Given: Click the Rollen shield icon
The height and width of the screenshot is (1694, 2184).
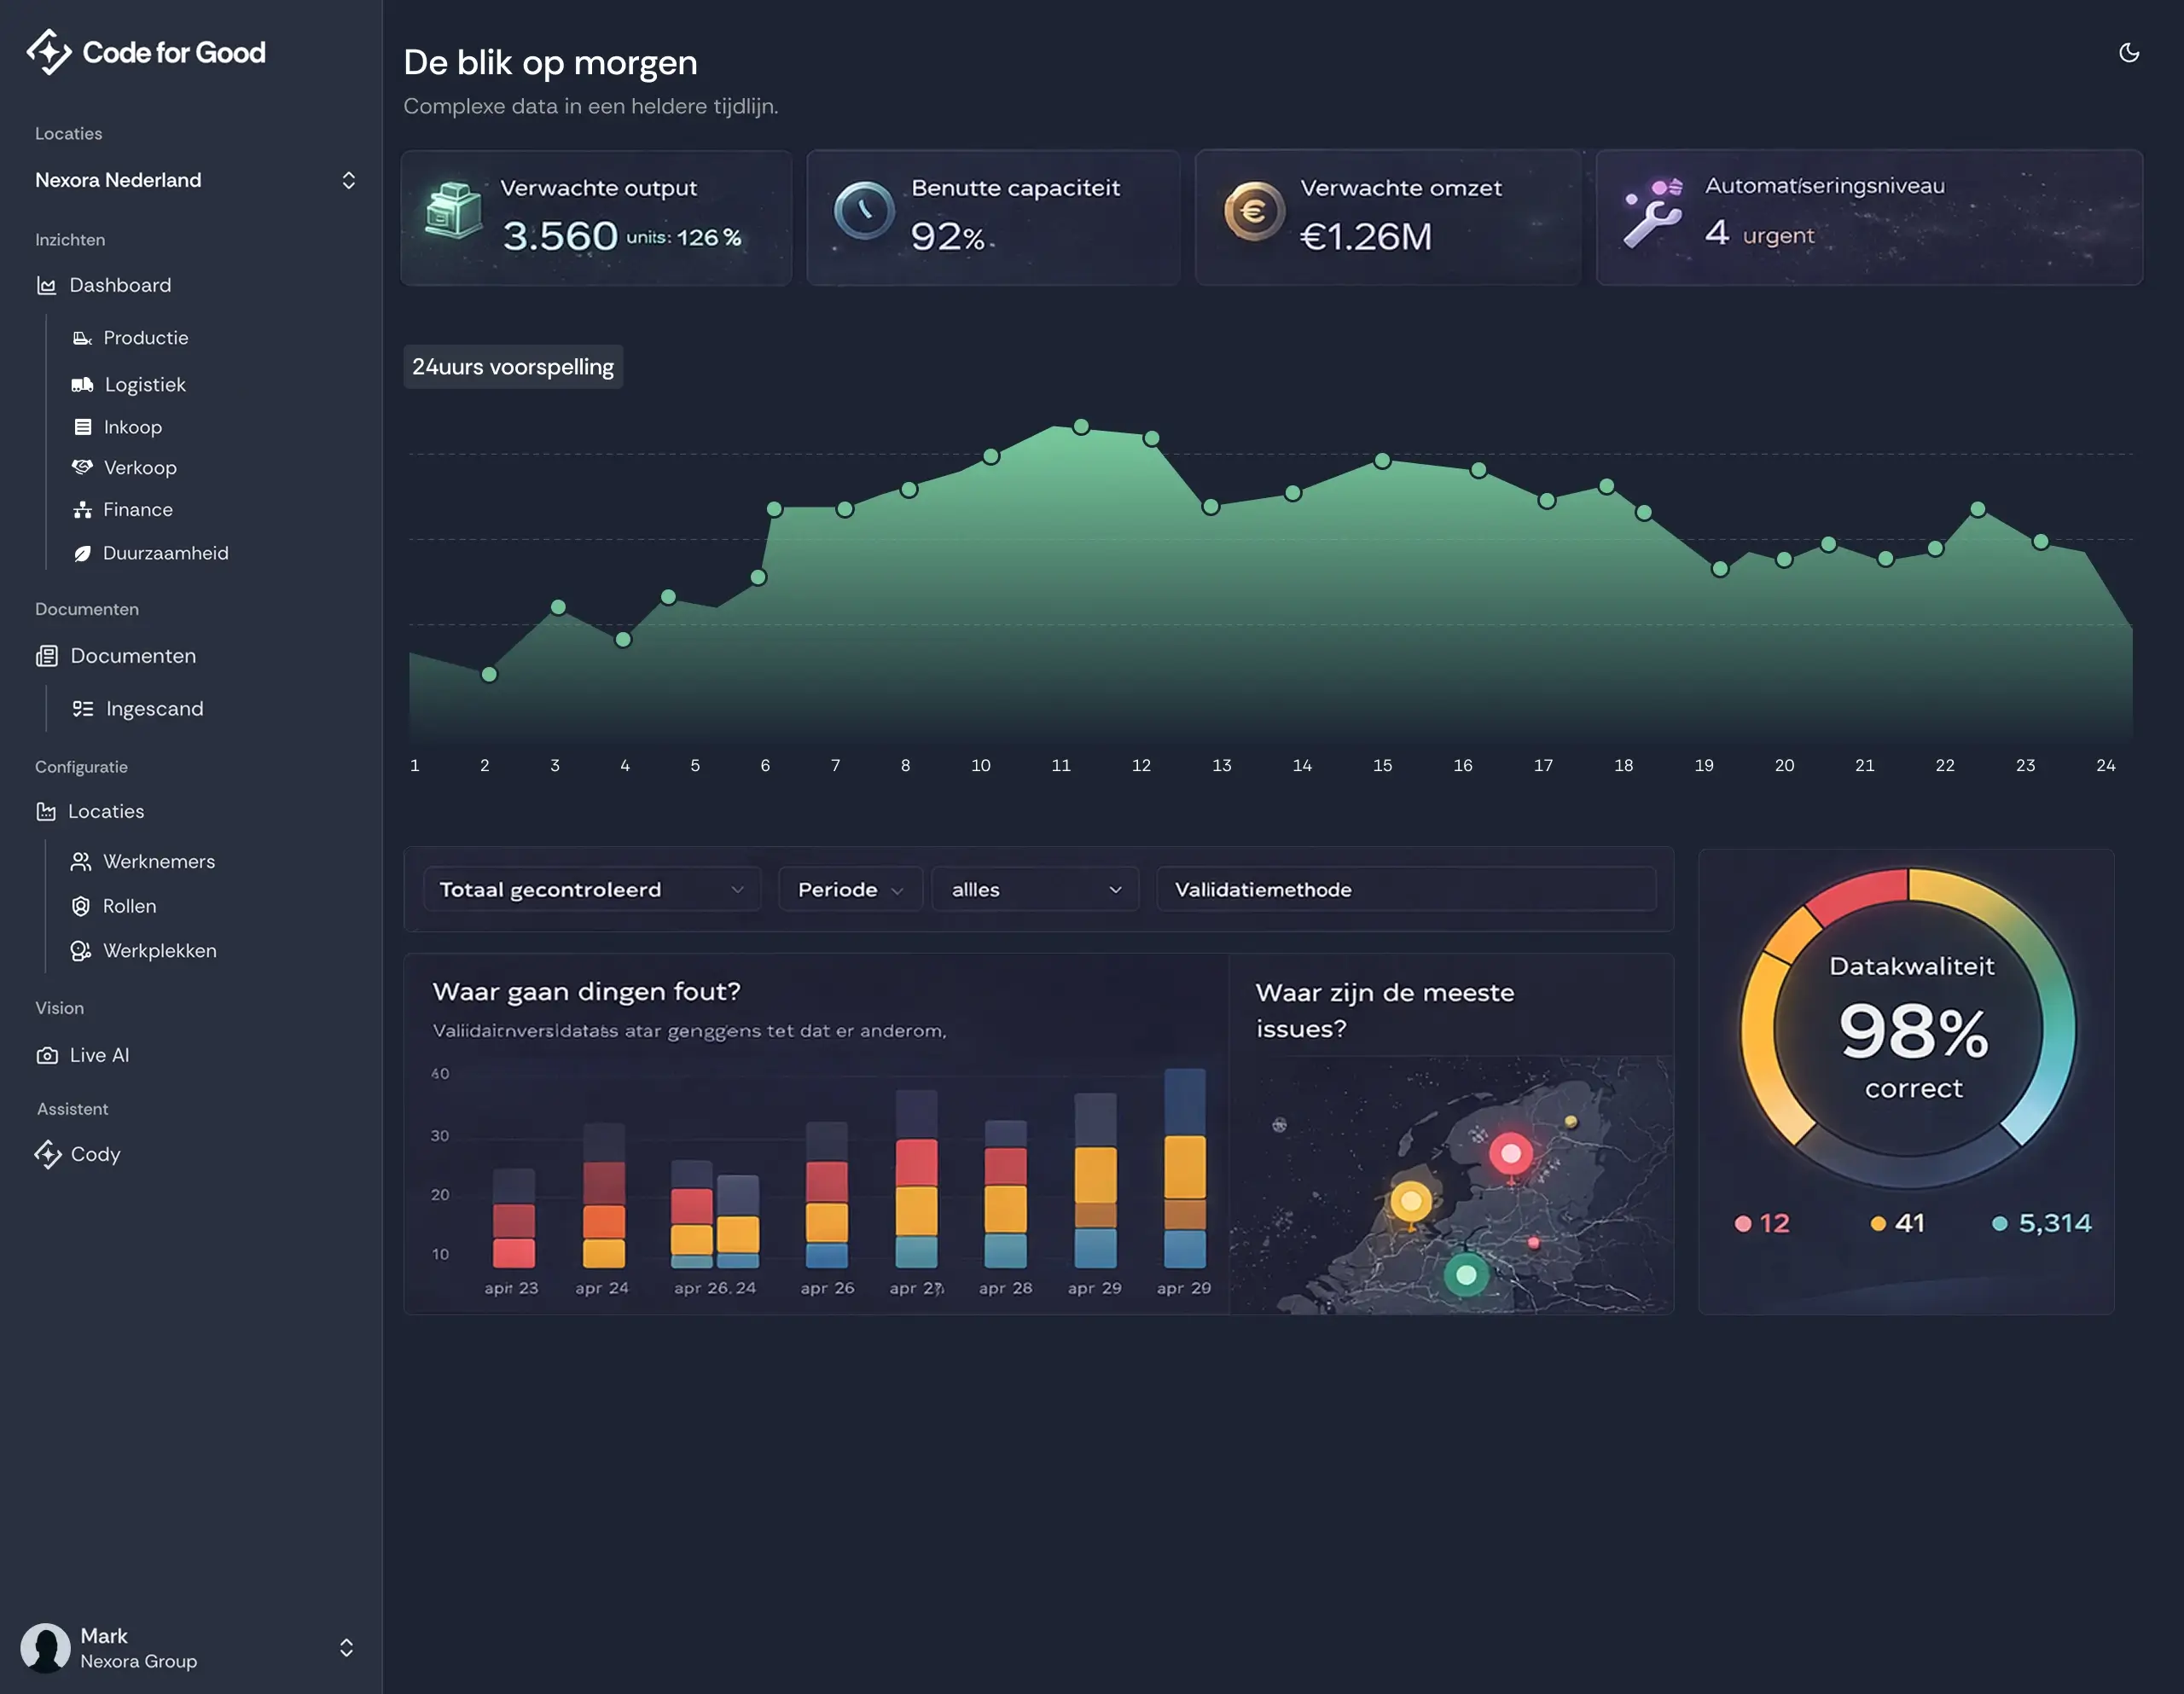Looking at the screenshot, I should tap(81, 906).
